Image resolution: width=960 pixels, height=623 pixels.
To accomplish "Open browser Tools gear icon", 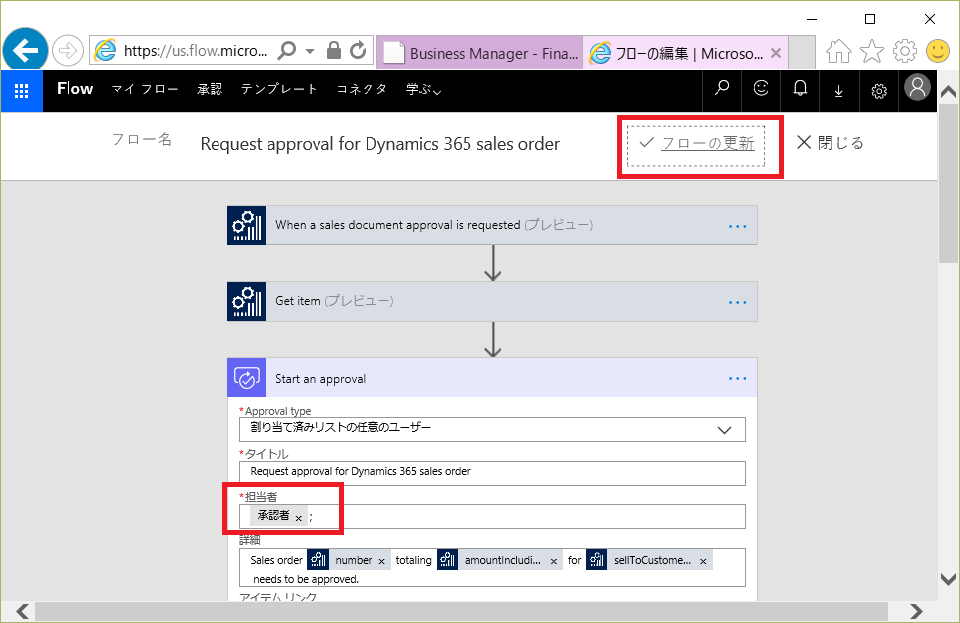I will pos(905,51).
